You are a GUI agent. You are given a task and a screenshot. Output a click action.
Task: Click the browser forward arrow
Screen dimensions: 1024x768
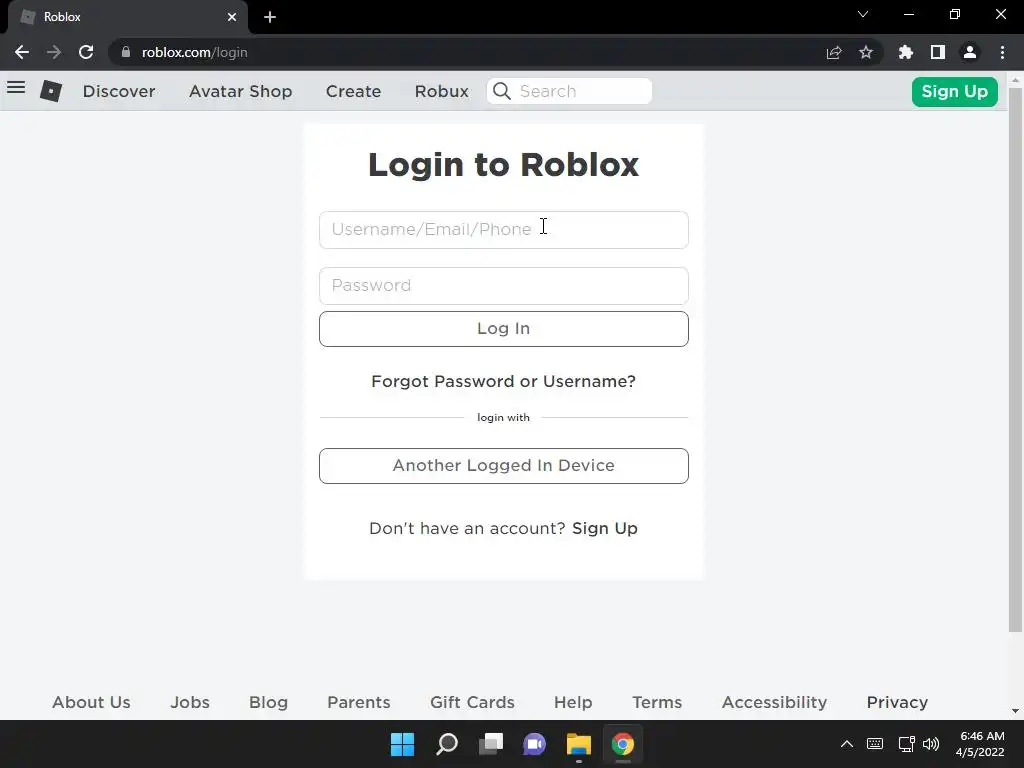(54, 52)
